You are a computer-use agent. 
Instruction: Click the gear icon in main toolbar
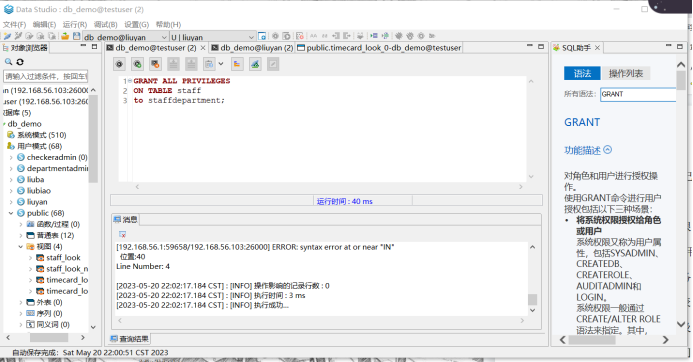tap(275, 36)
